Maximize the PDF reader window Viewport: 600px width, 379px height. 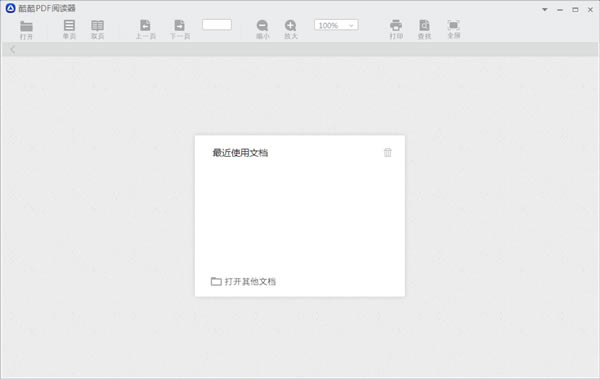click(x=575, y=10)
